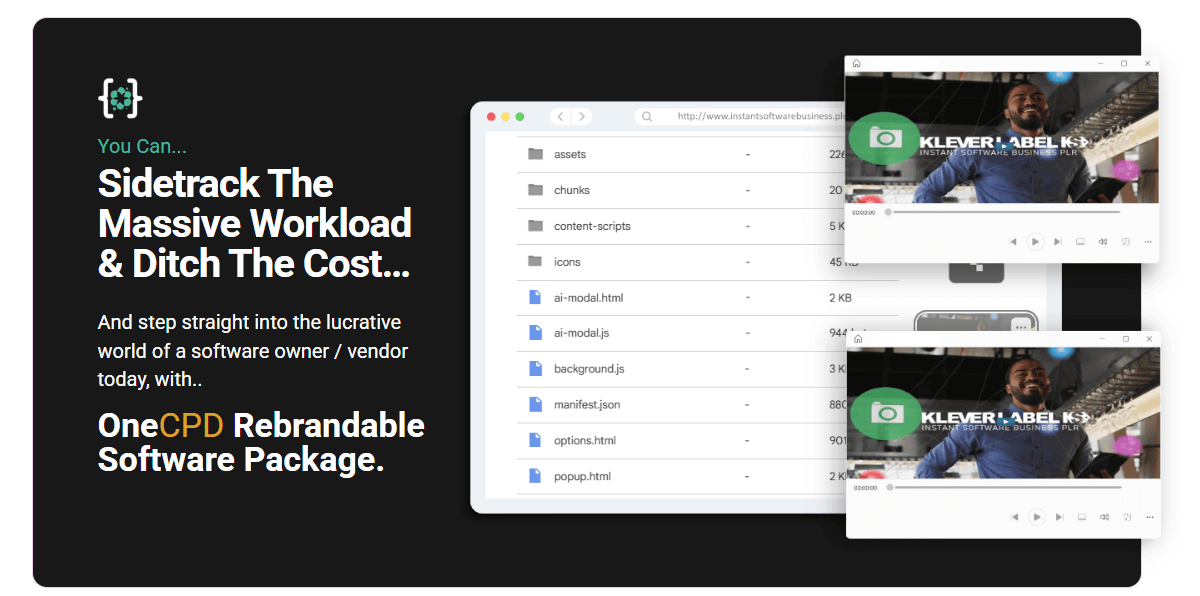Click the chunks folder icon

535,190
